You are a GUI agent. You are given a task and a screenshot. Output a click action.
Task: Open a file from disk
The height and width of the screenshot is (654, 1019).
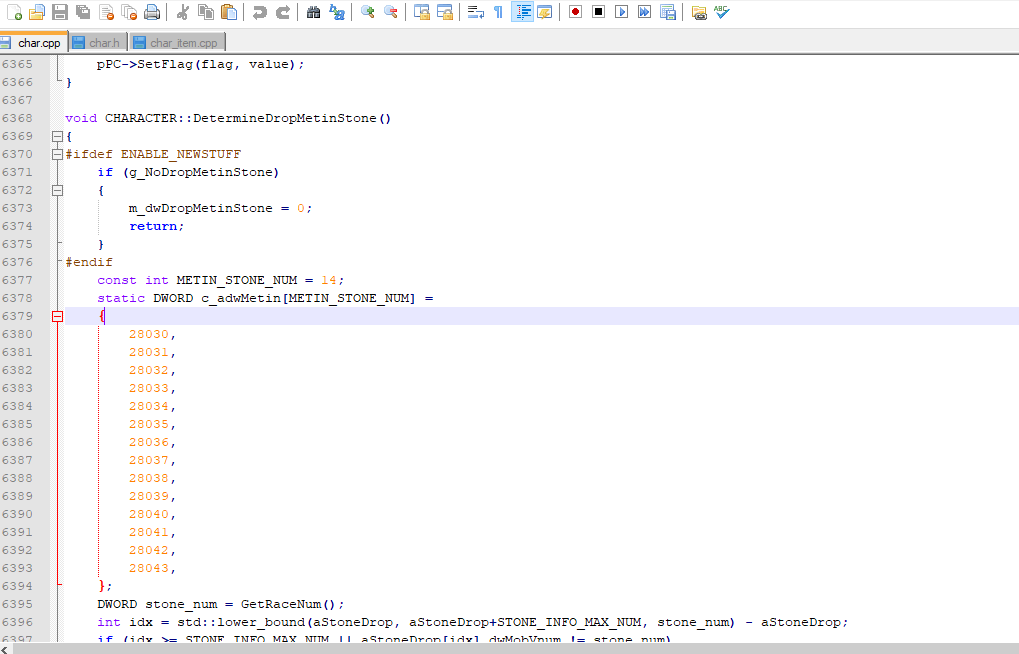pos(37,12)
